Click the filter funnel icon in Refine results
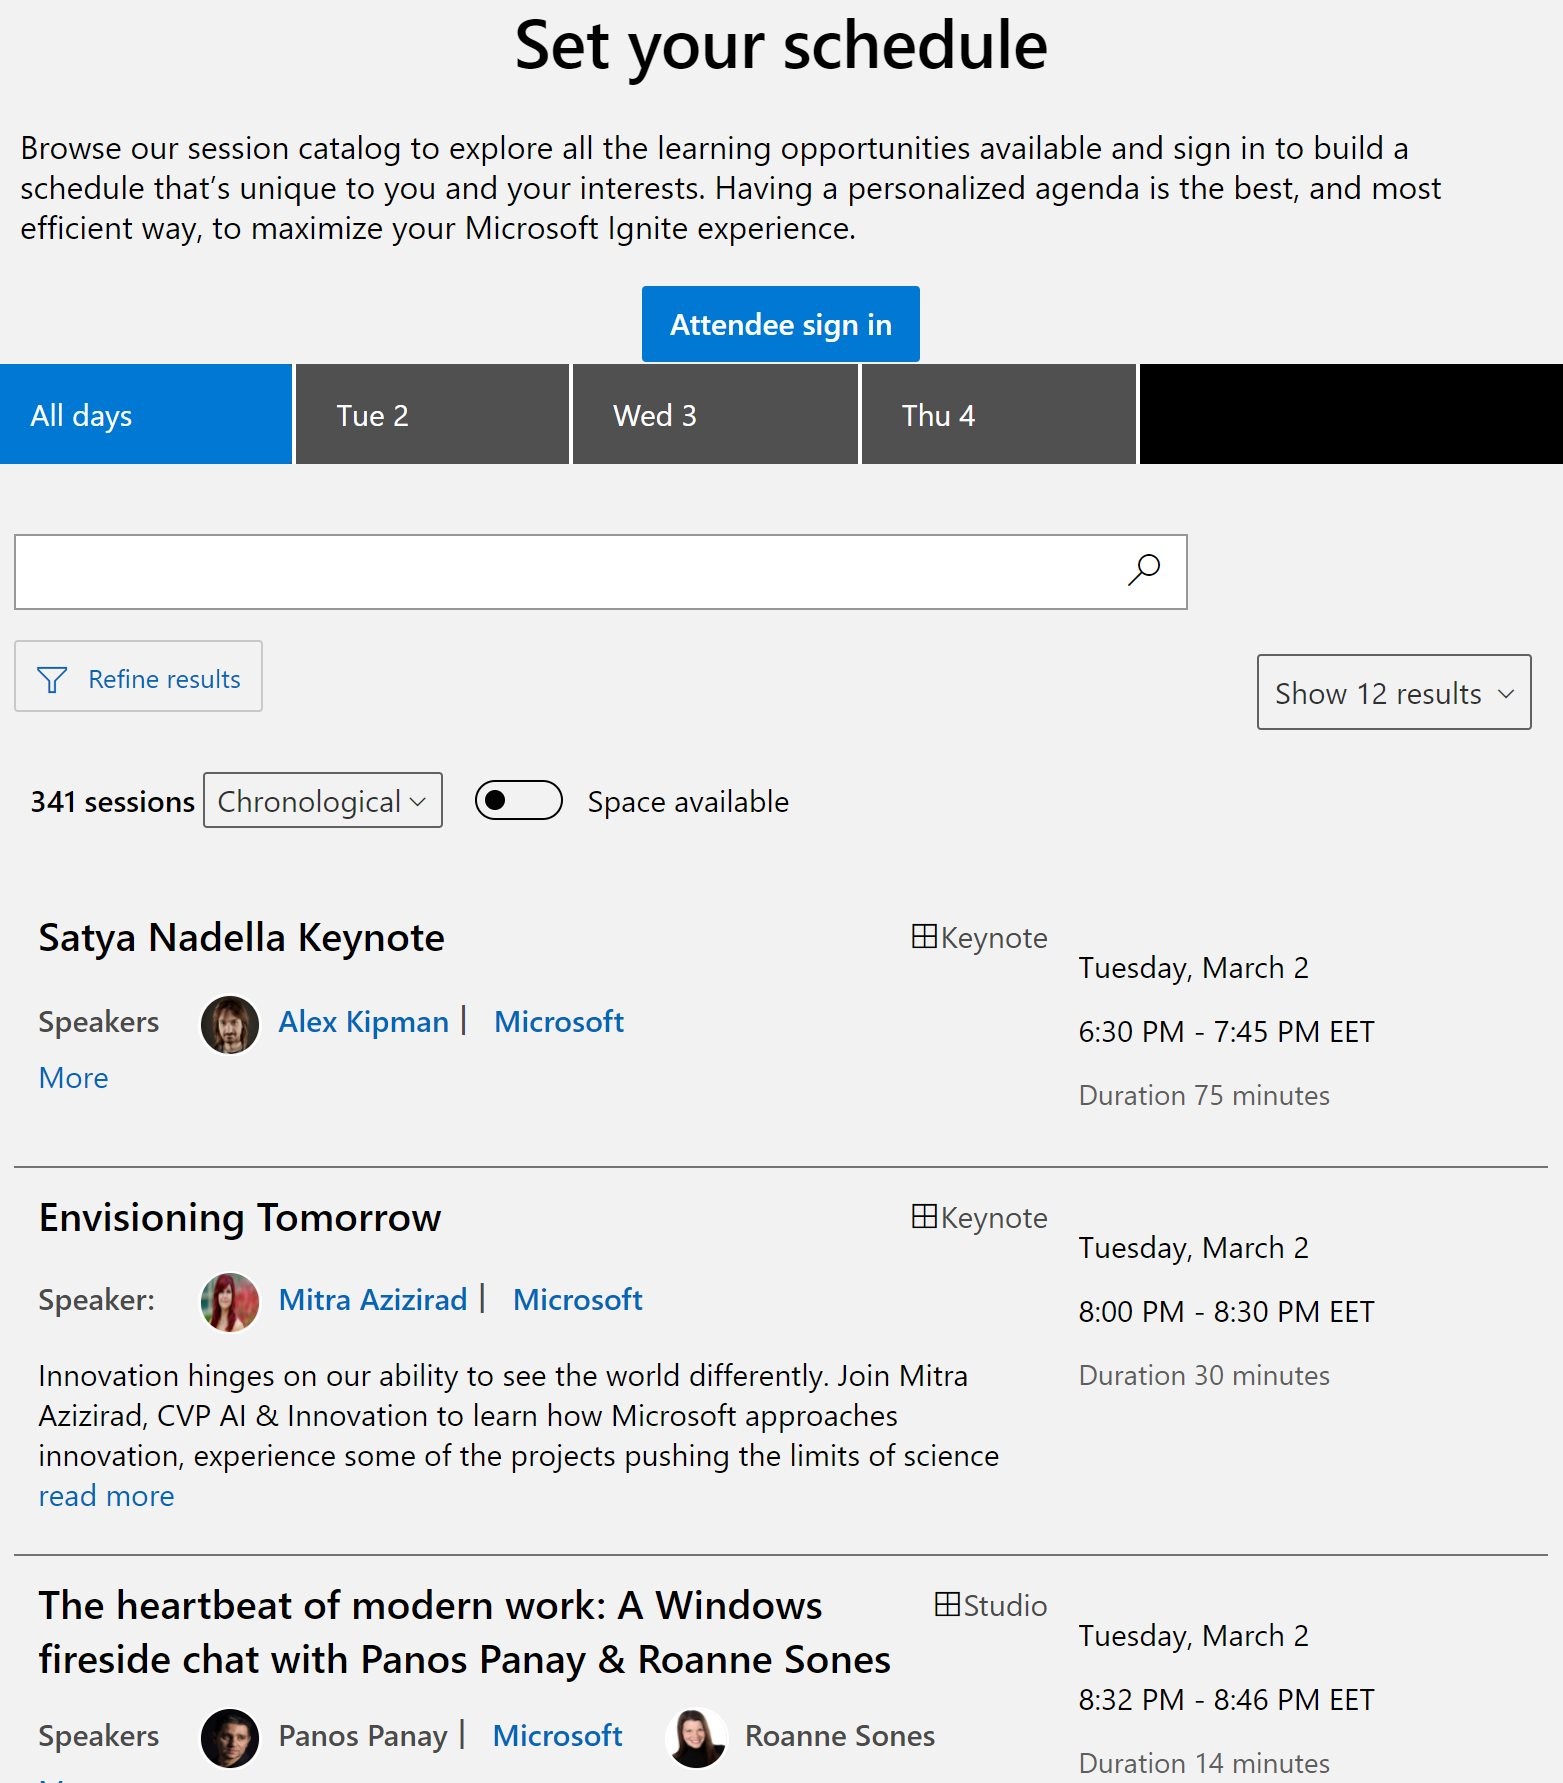This screenshot has height=1783, width=1563. coord(52,679)
